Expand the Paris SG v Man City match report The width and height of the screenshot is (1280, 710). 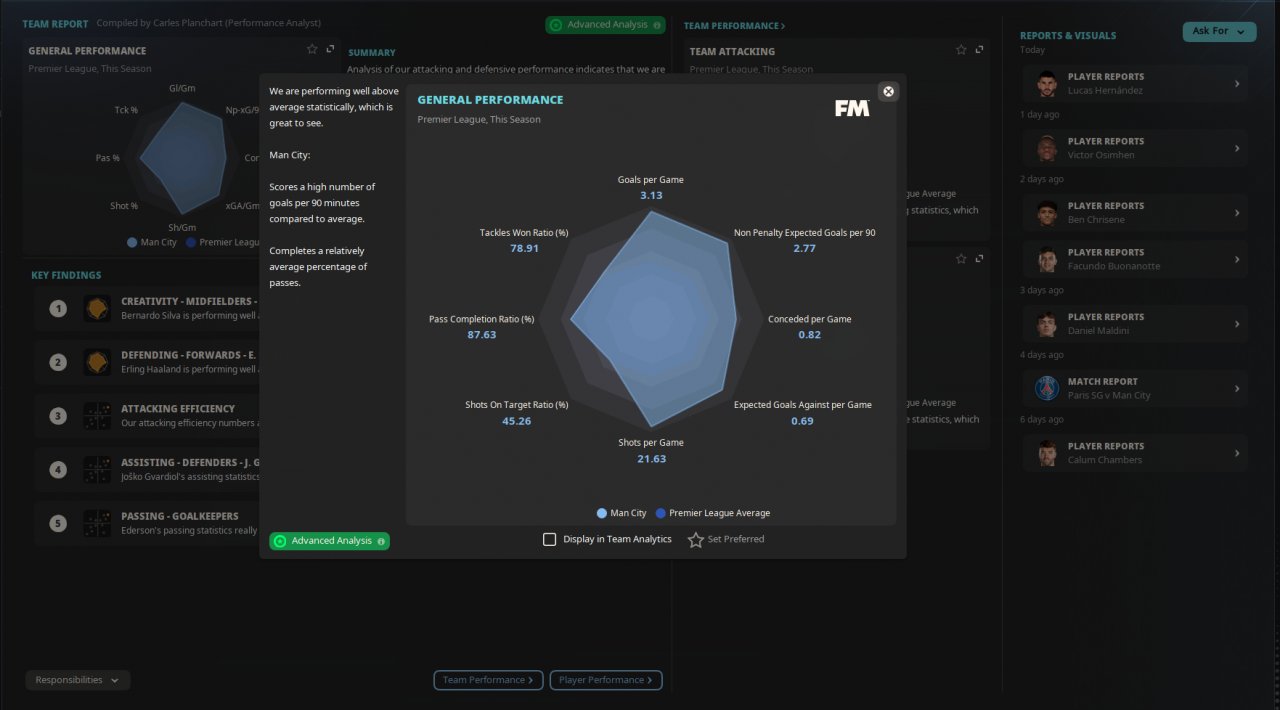click(1237, 388)
